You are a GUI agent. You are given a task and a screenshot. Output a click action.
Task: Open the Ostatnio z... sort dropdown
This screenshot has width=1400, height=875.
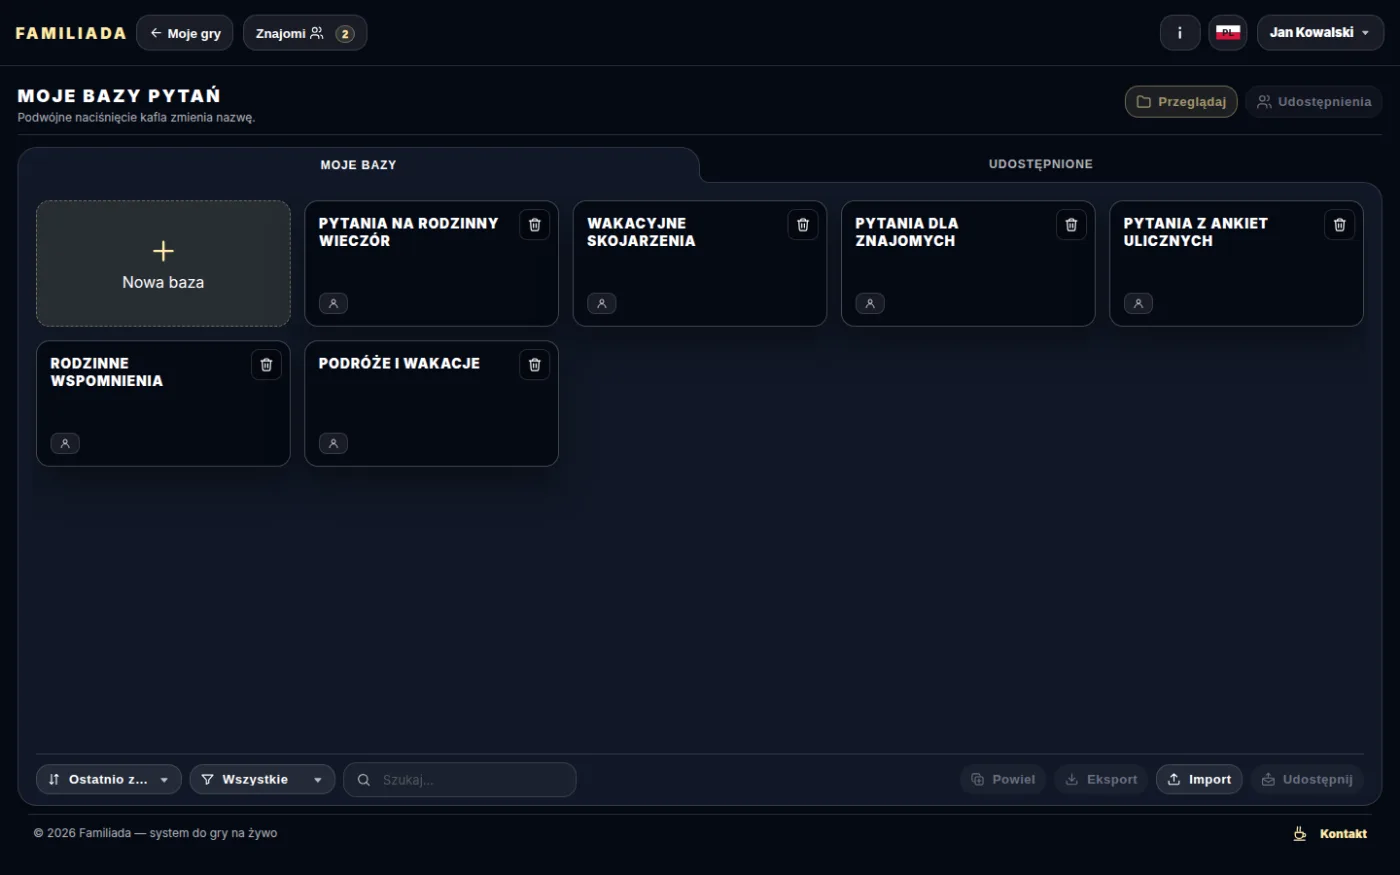tap(109, 780)
